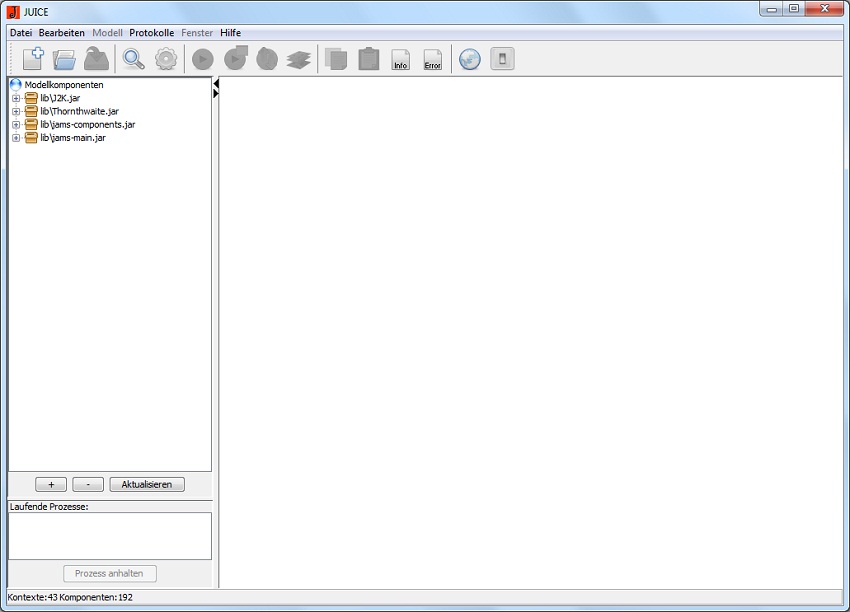Screen dimensions: 850x612
Task: Select the Modellkomponenten root item
Action: (x=63, y=85)
